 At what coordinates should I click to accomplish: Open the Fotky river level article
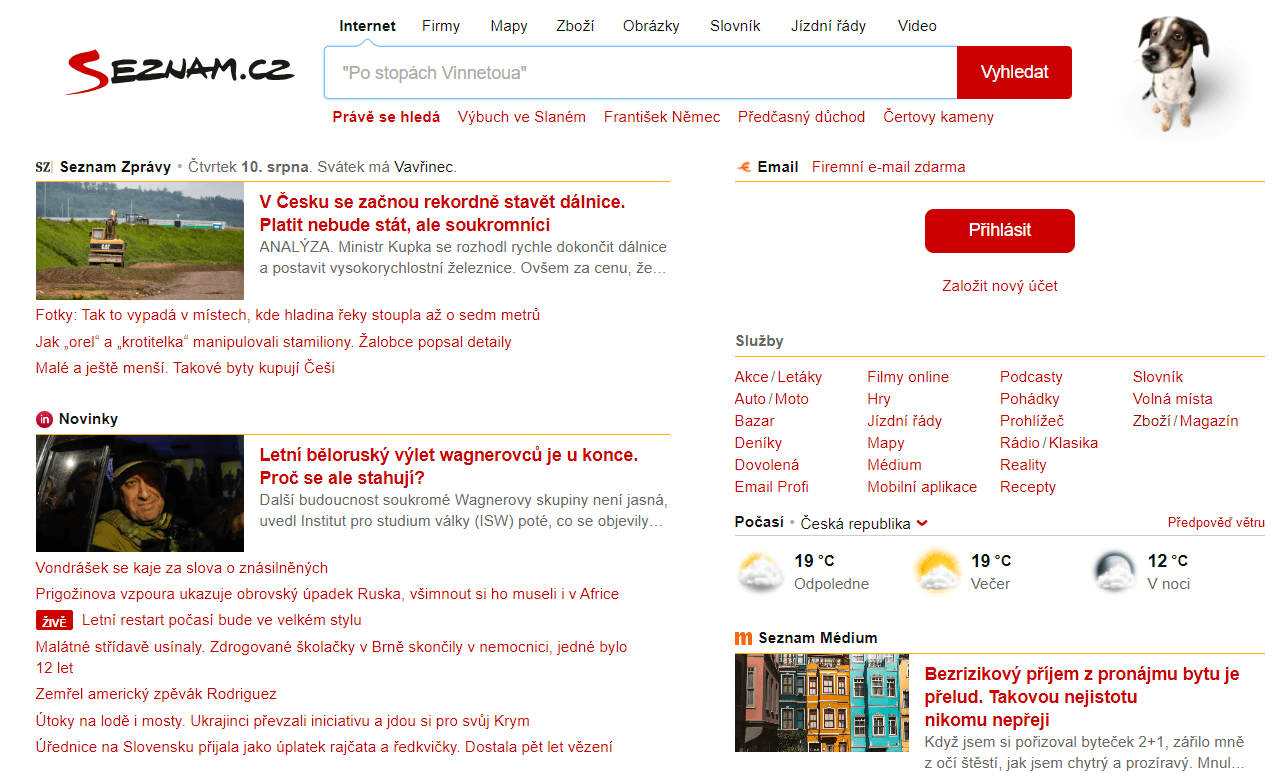coord(288,315)
